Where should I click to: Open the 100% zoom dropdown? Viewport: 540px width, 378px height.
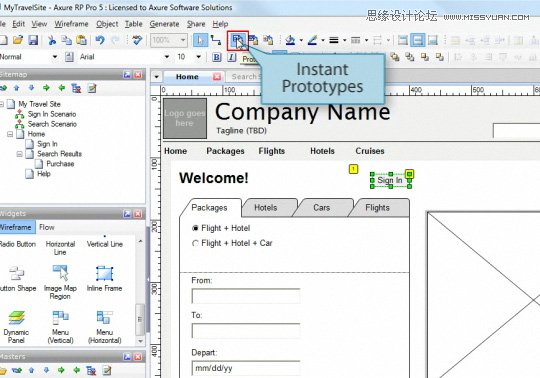[183, 40]
